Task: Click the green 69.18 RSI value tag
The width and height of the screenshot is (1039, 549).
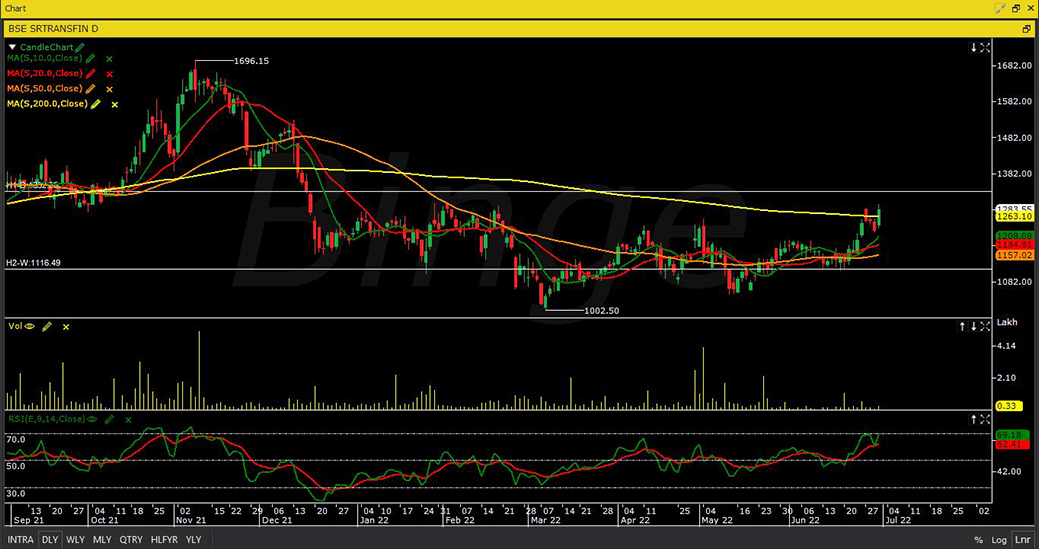Action: point(1014,435)
